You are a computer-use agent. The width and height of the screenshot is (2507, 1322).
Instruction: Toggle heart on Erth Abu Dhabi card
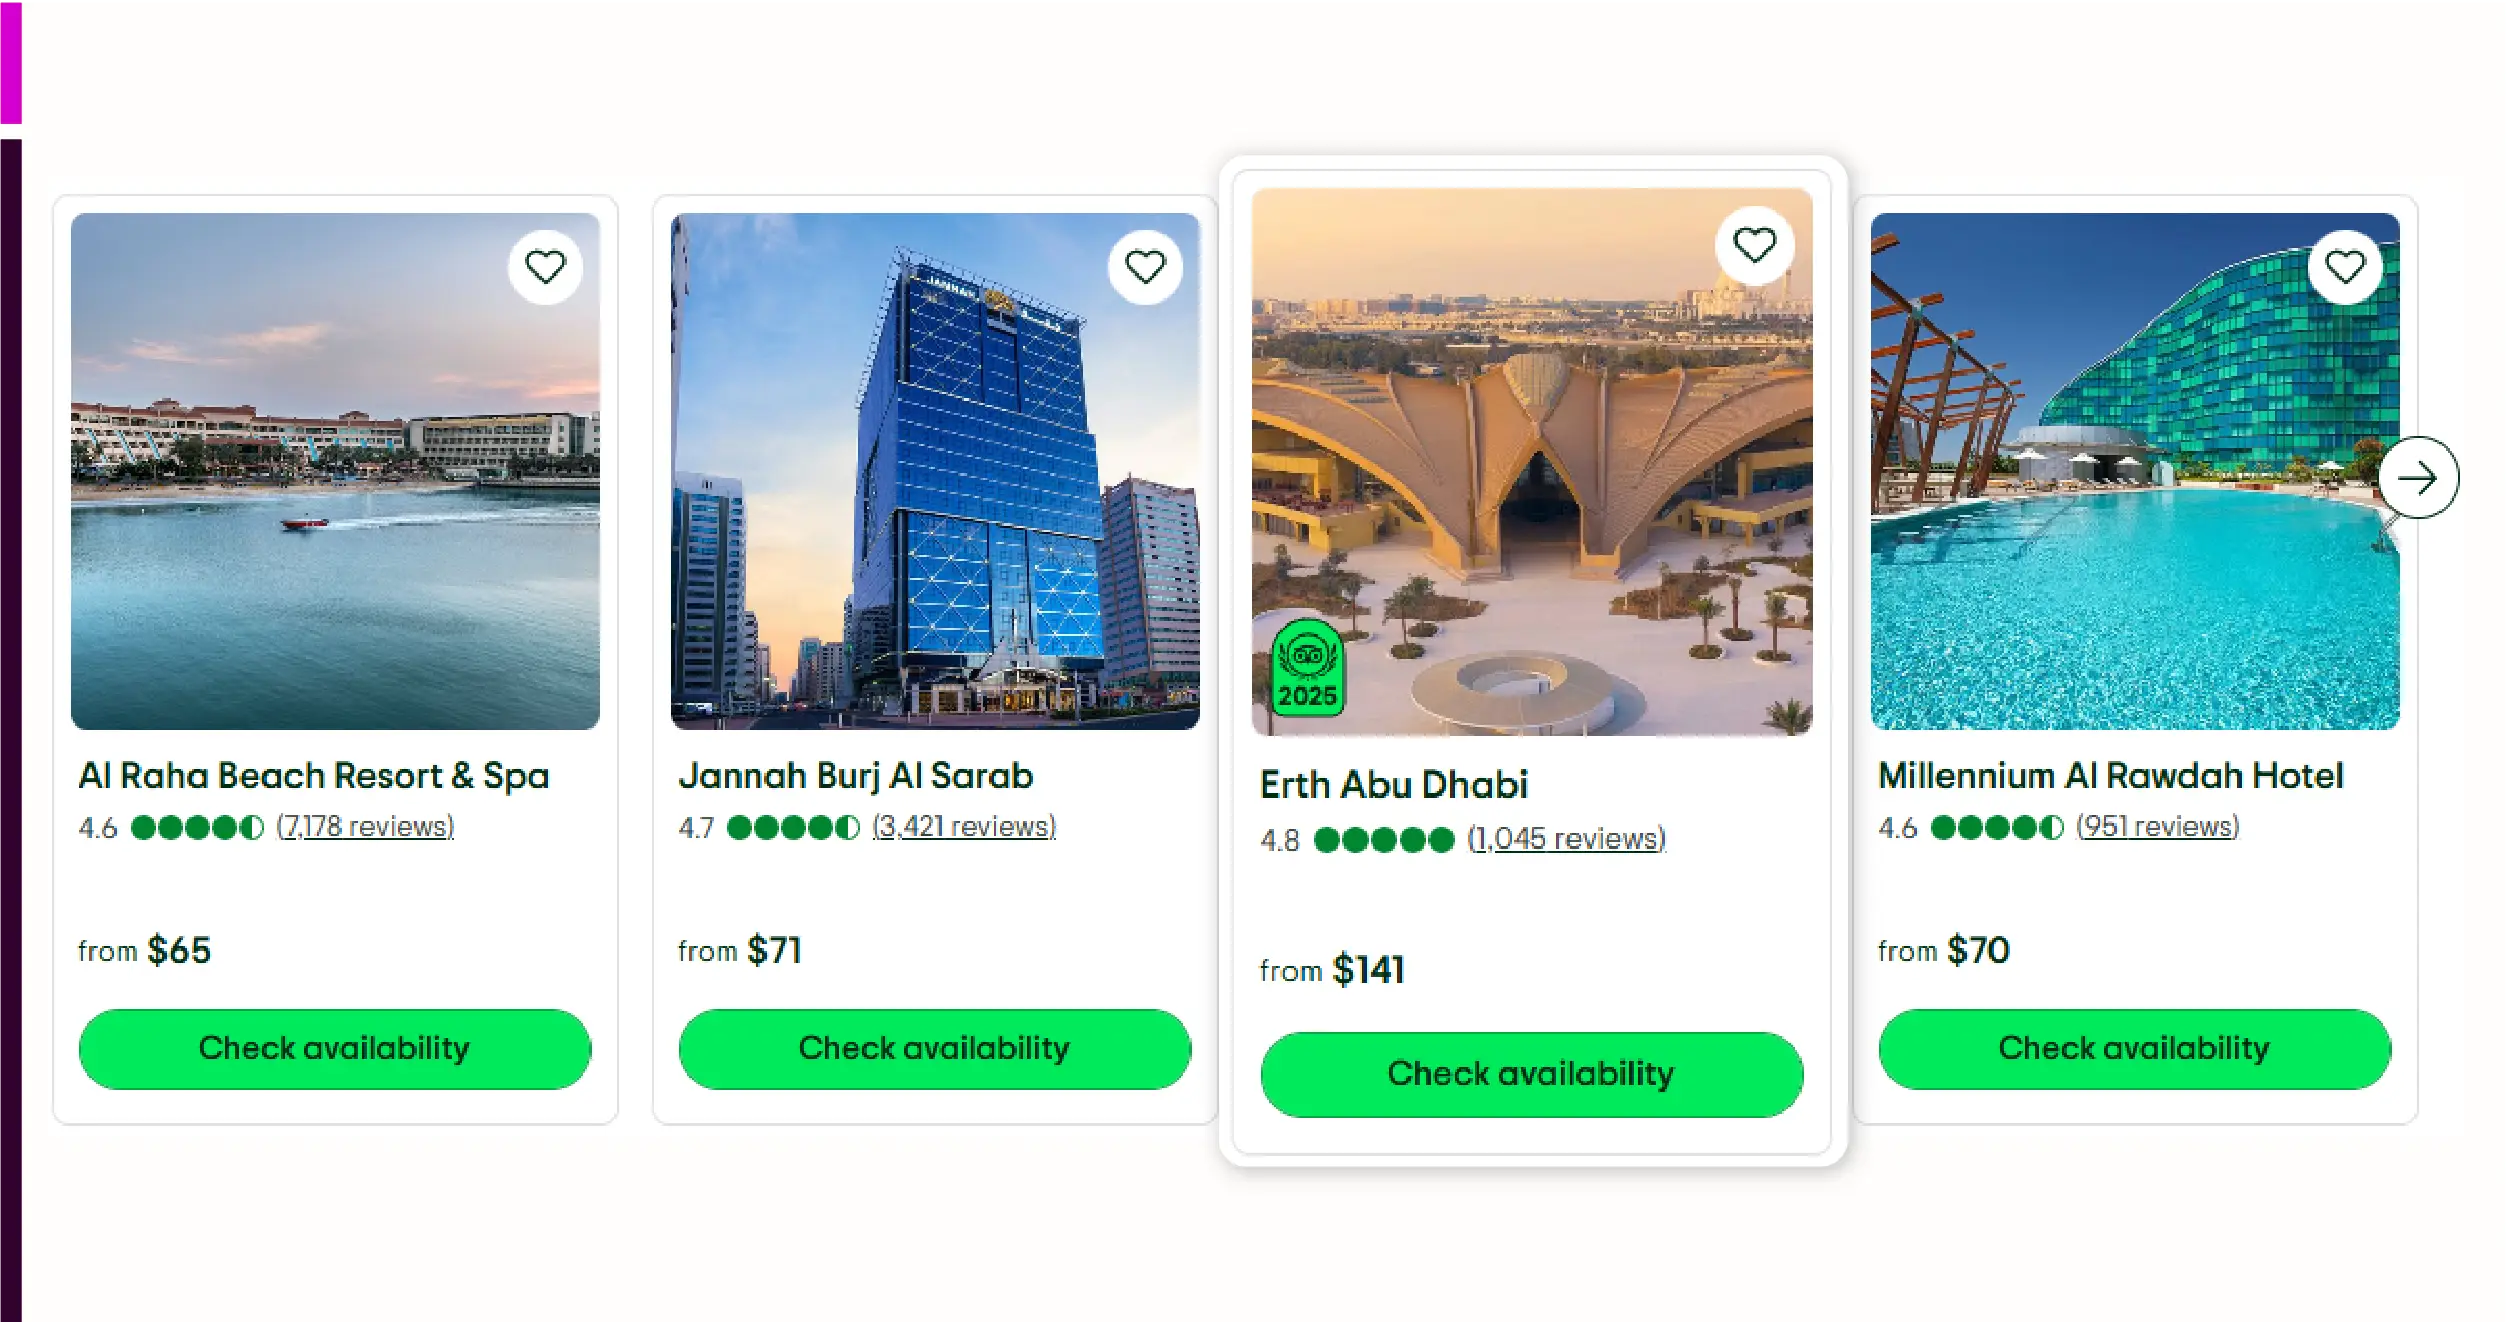click(x=1754, y=245)
